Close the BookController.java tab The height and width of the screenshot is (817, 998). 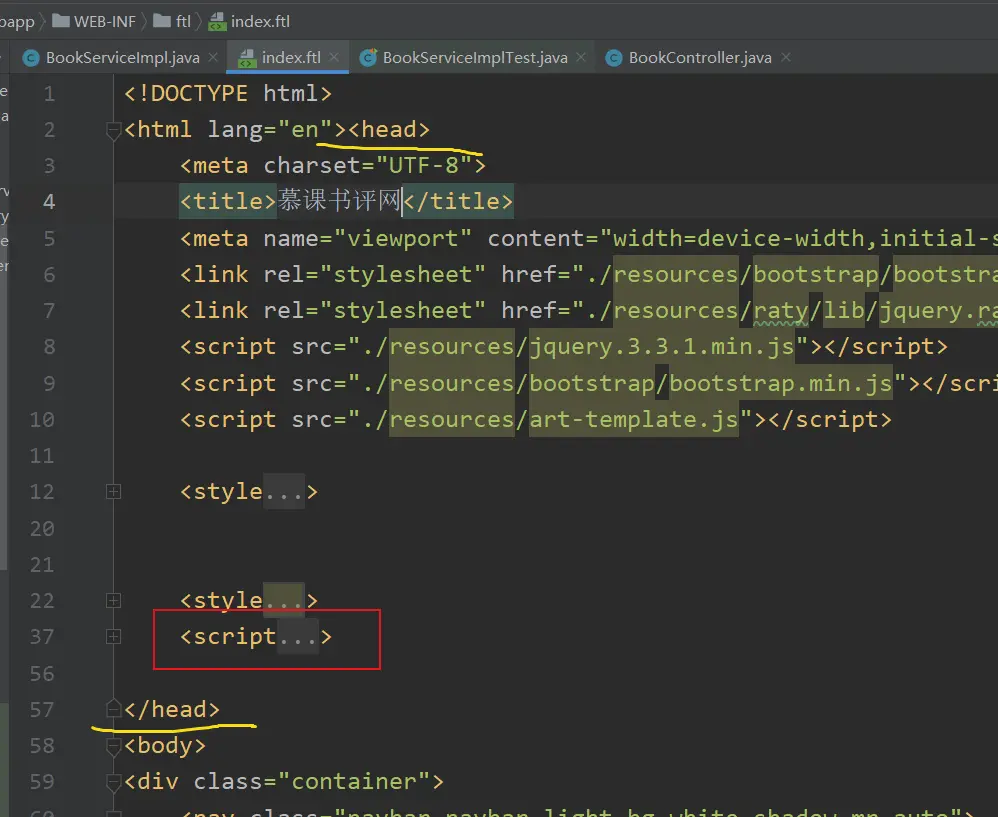tap(785, 58)
